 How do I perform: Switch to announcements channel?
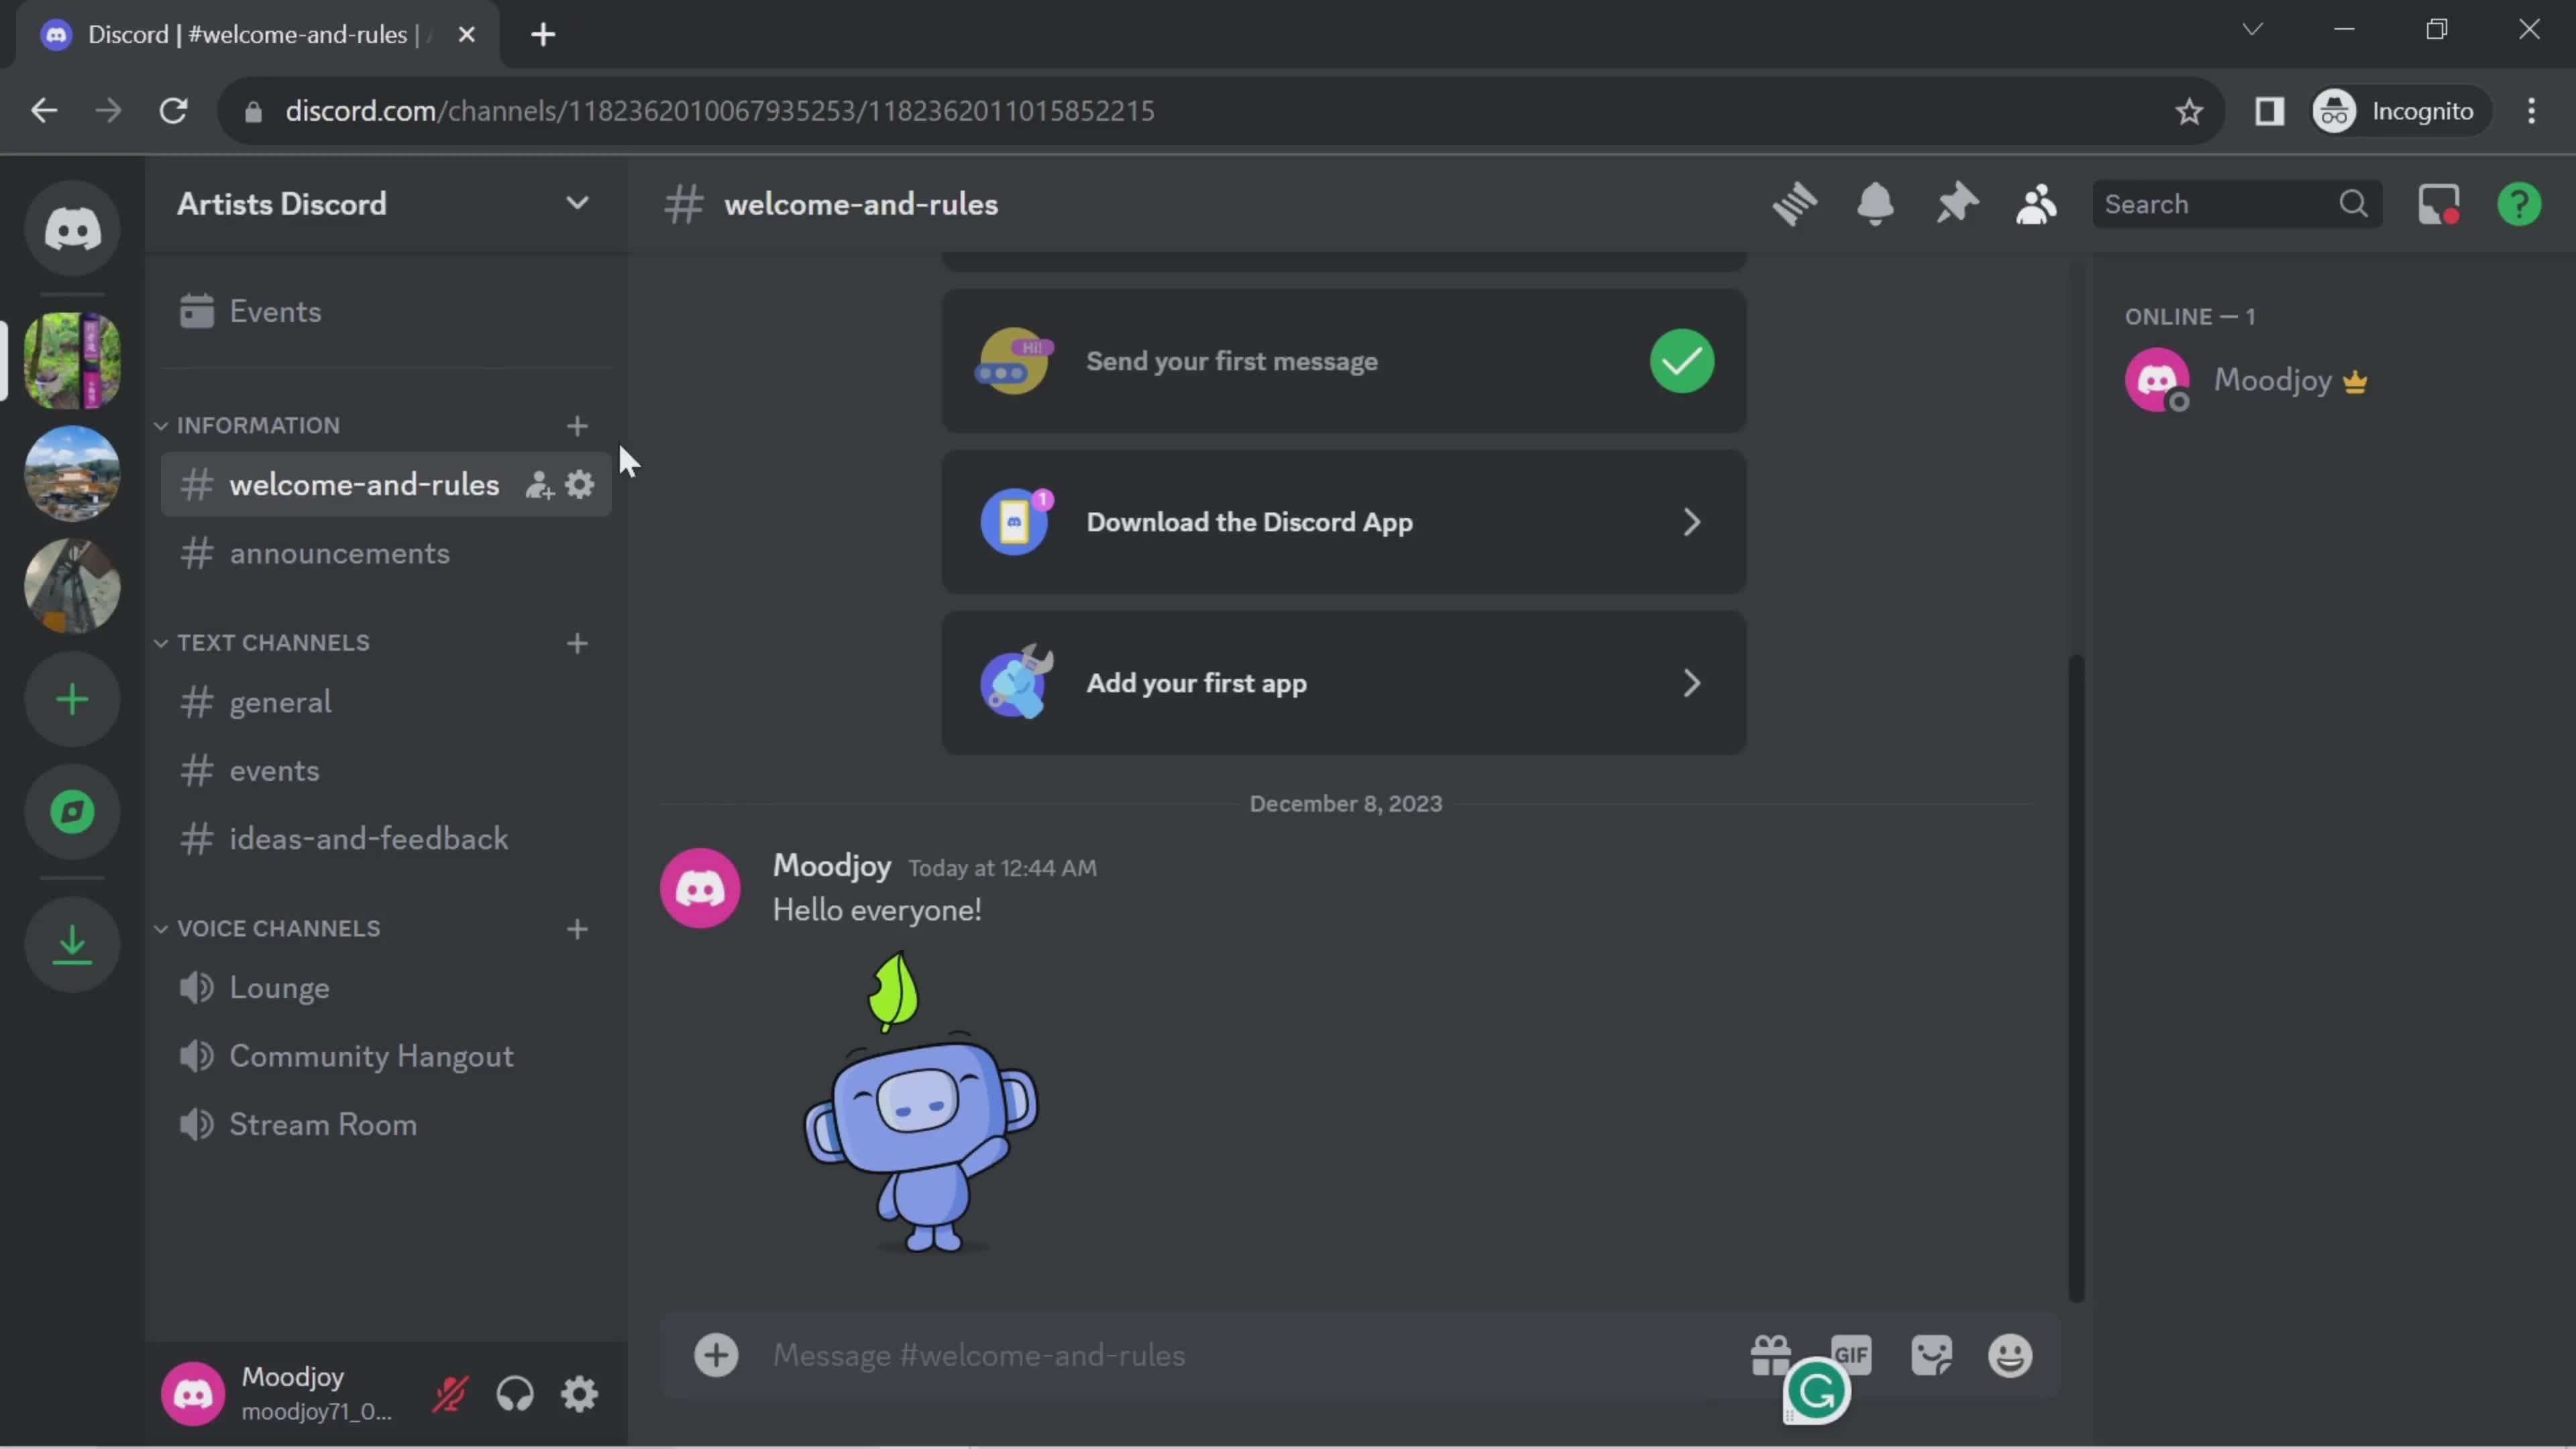386,554
